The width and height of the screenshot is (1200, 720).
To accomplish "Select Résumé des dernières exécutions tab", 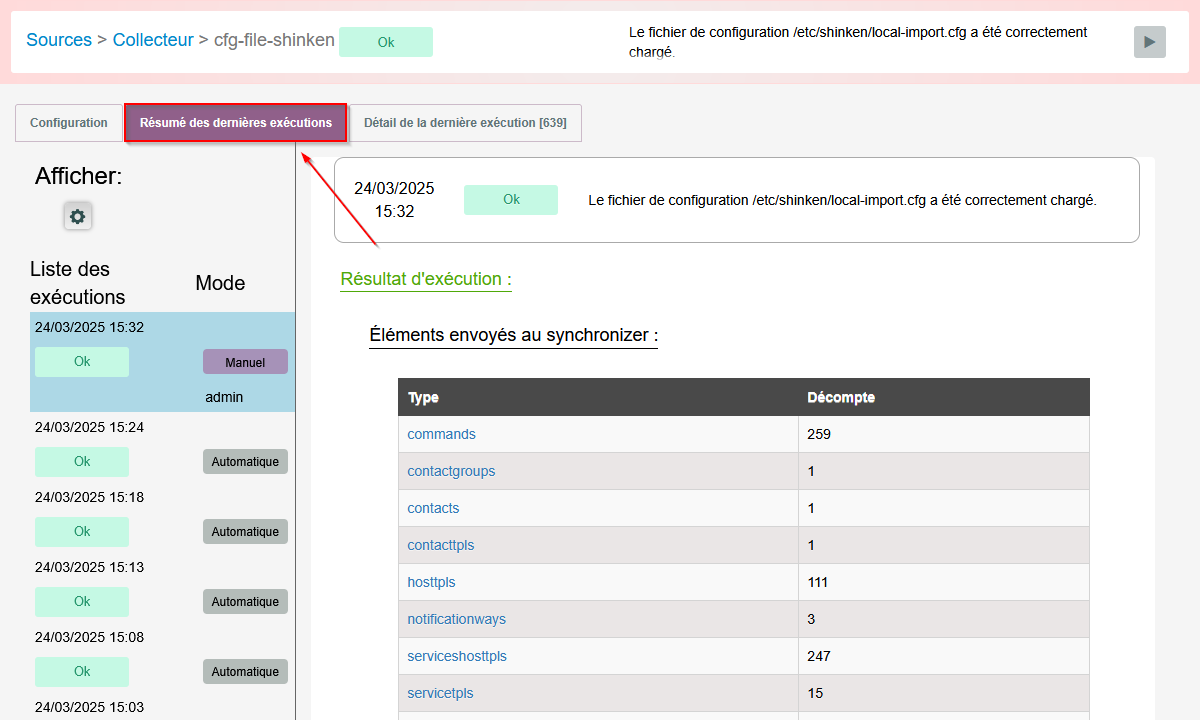I will [236, 123].
